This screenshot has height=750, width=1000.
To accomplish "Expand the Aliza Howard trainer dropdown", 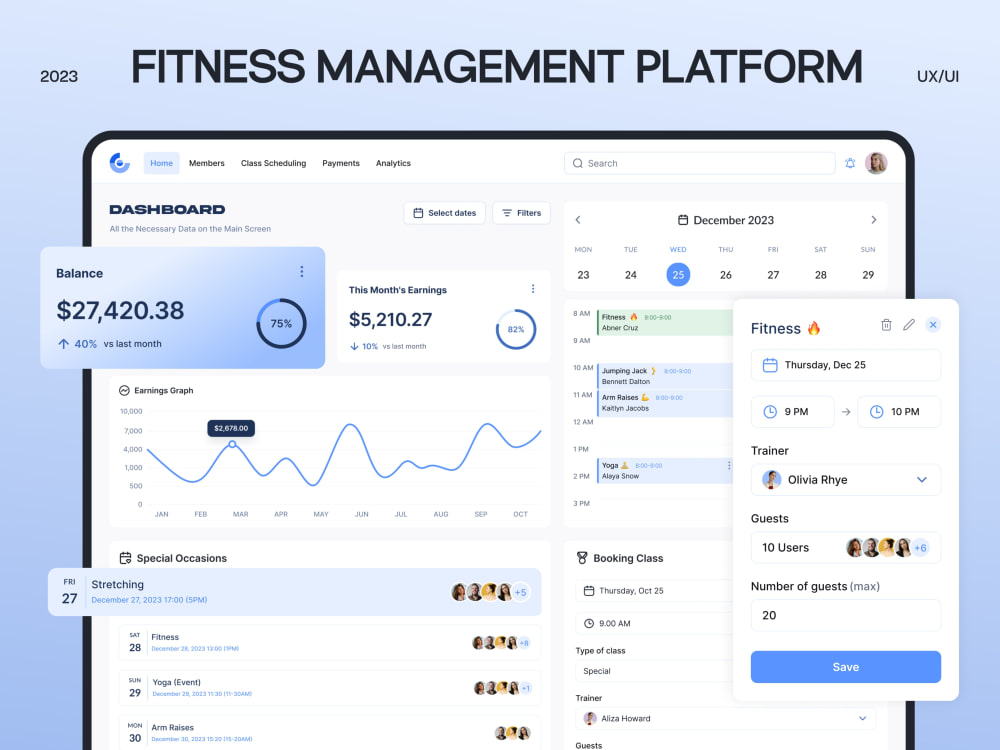I will point(862,719).
